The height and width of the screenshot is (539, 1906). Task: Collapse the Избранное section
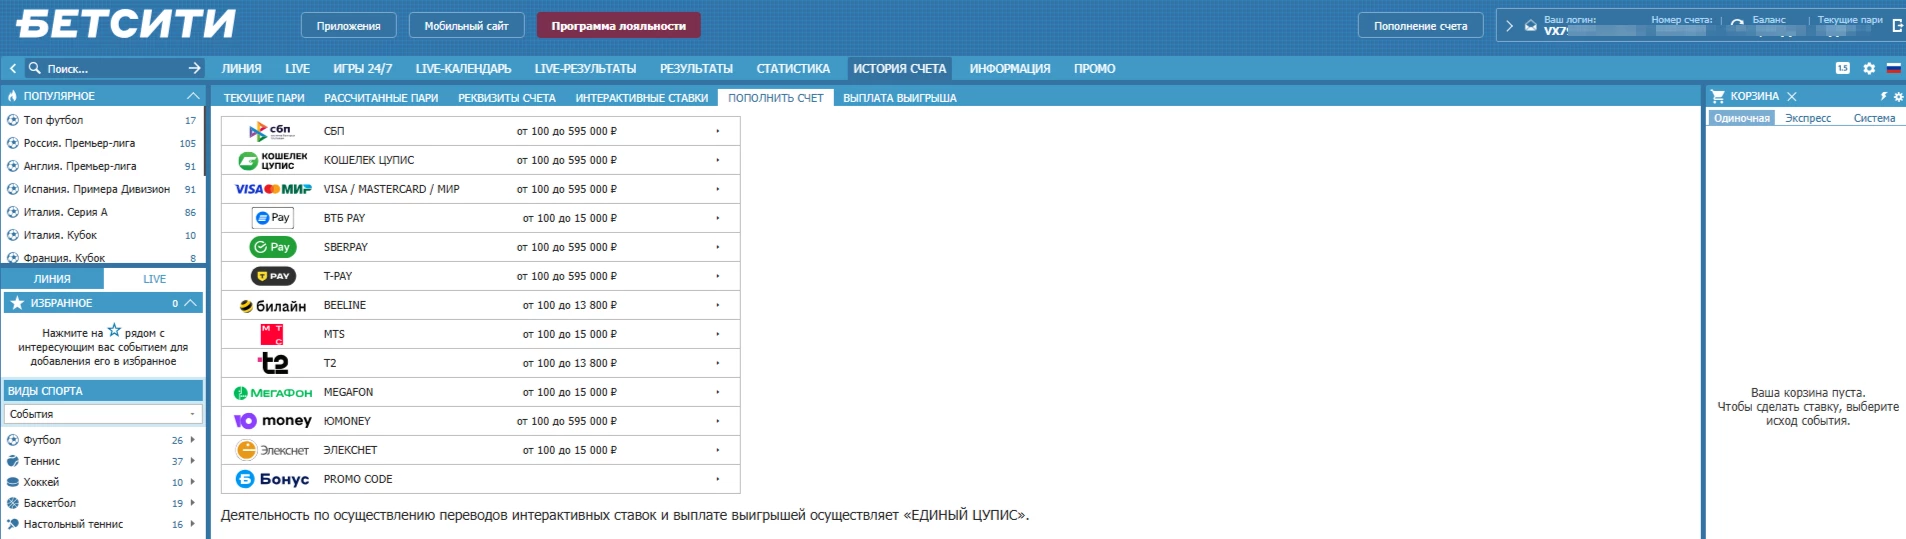191,303
